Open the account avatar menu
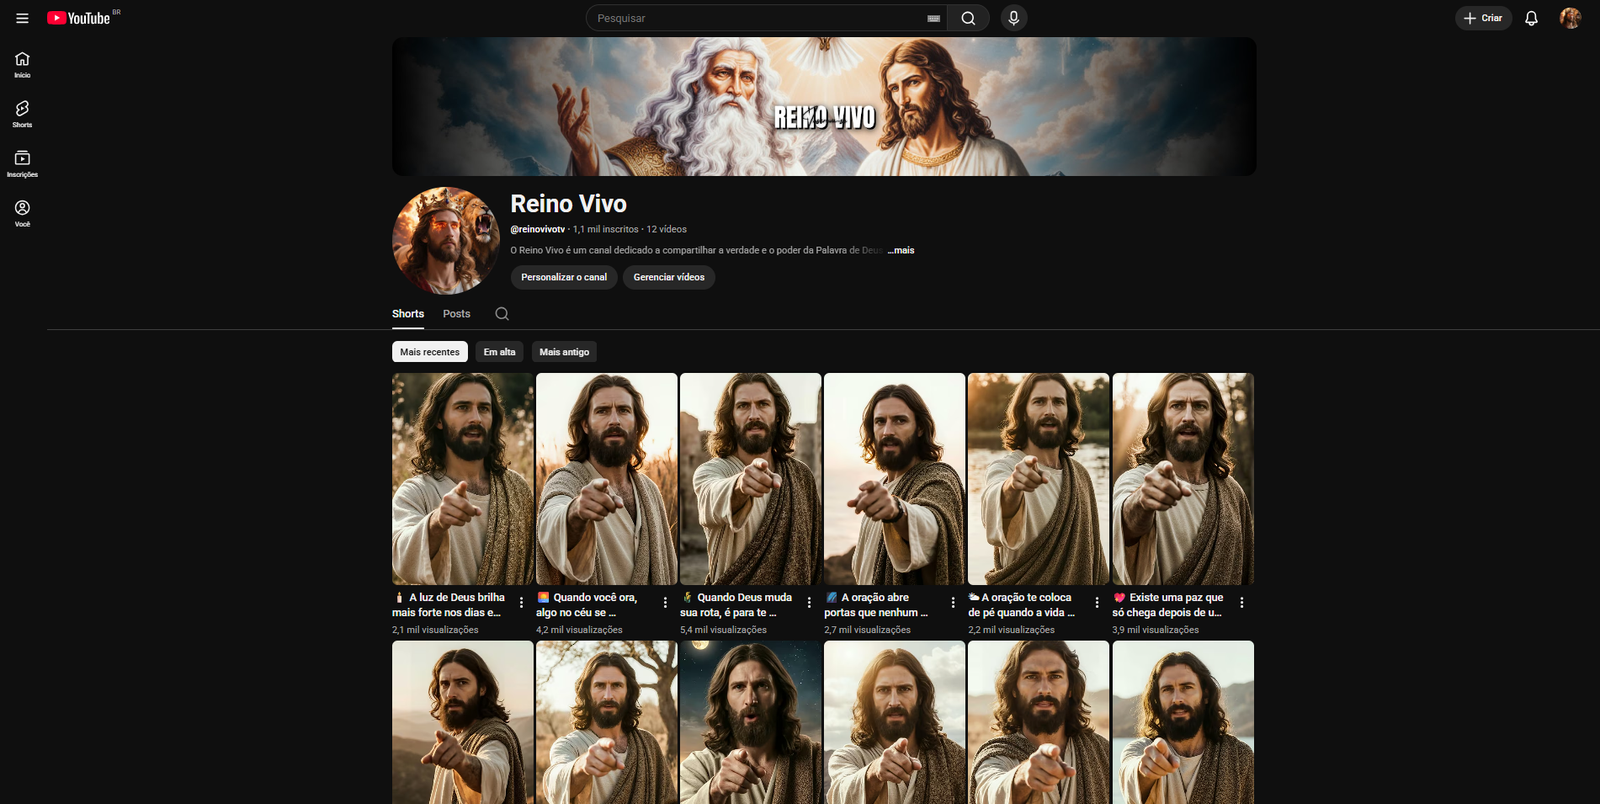The height and width of the screenshot is (804, 1600). 1570,18
